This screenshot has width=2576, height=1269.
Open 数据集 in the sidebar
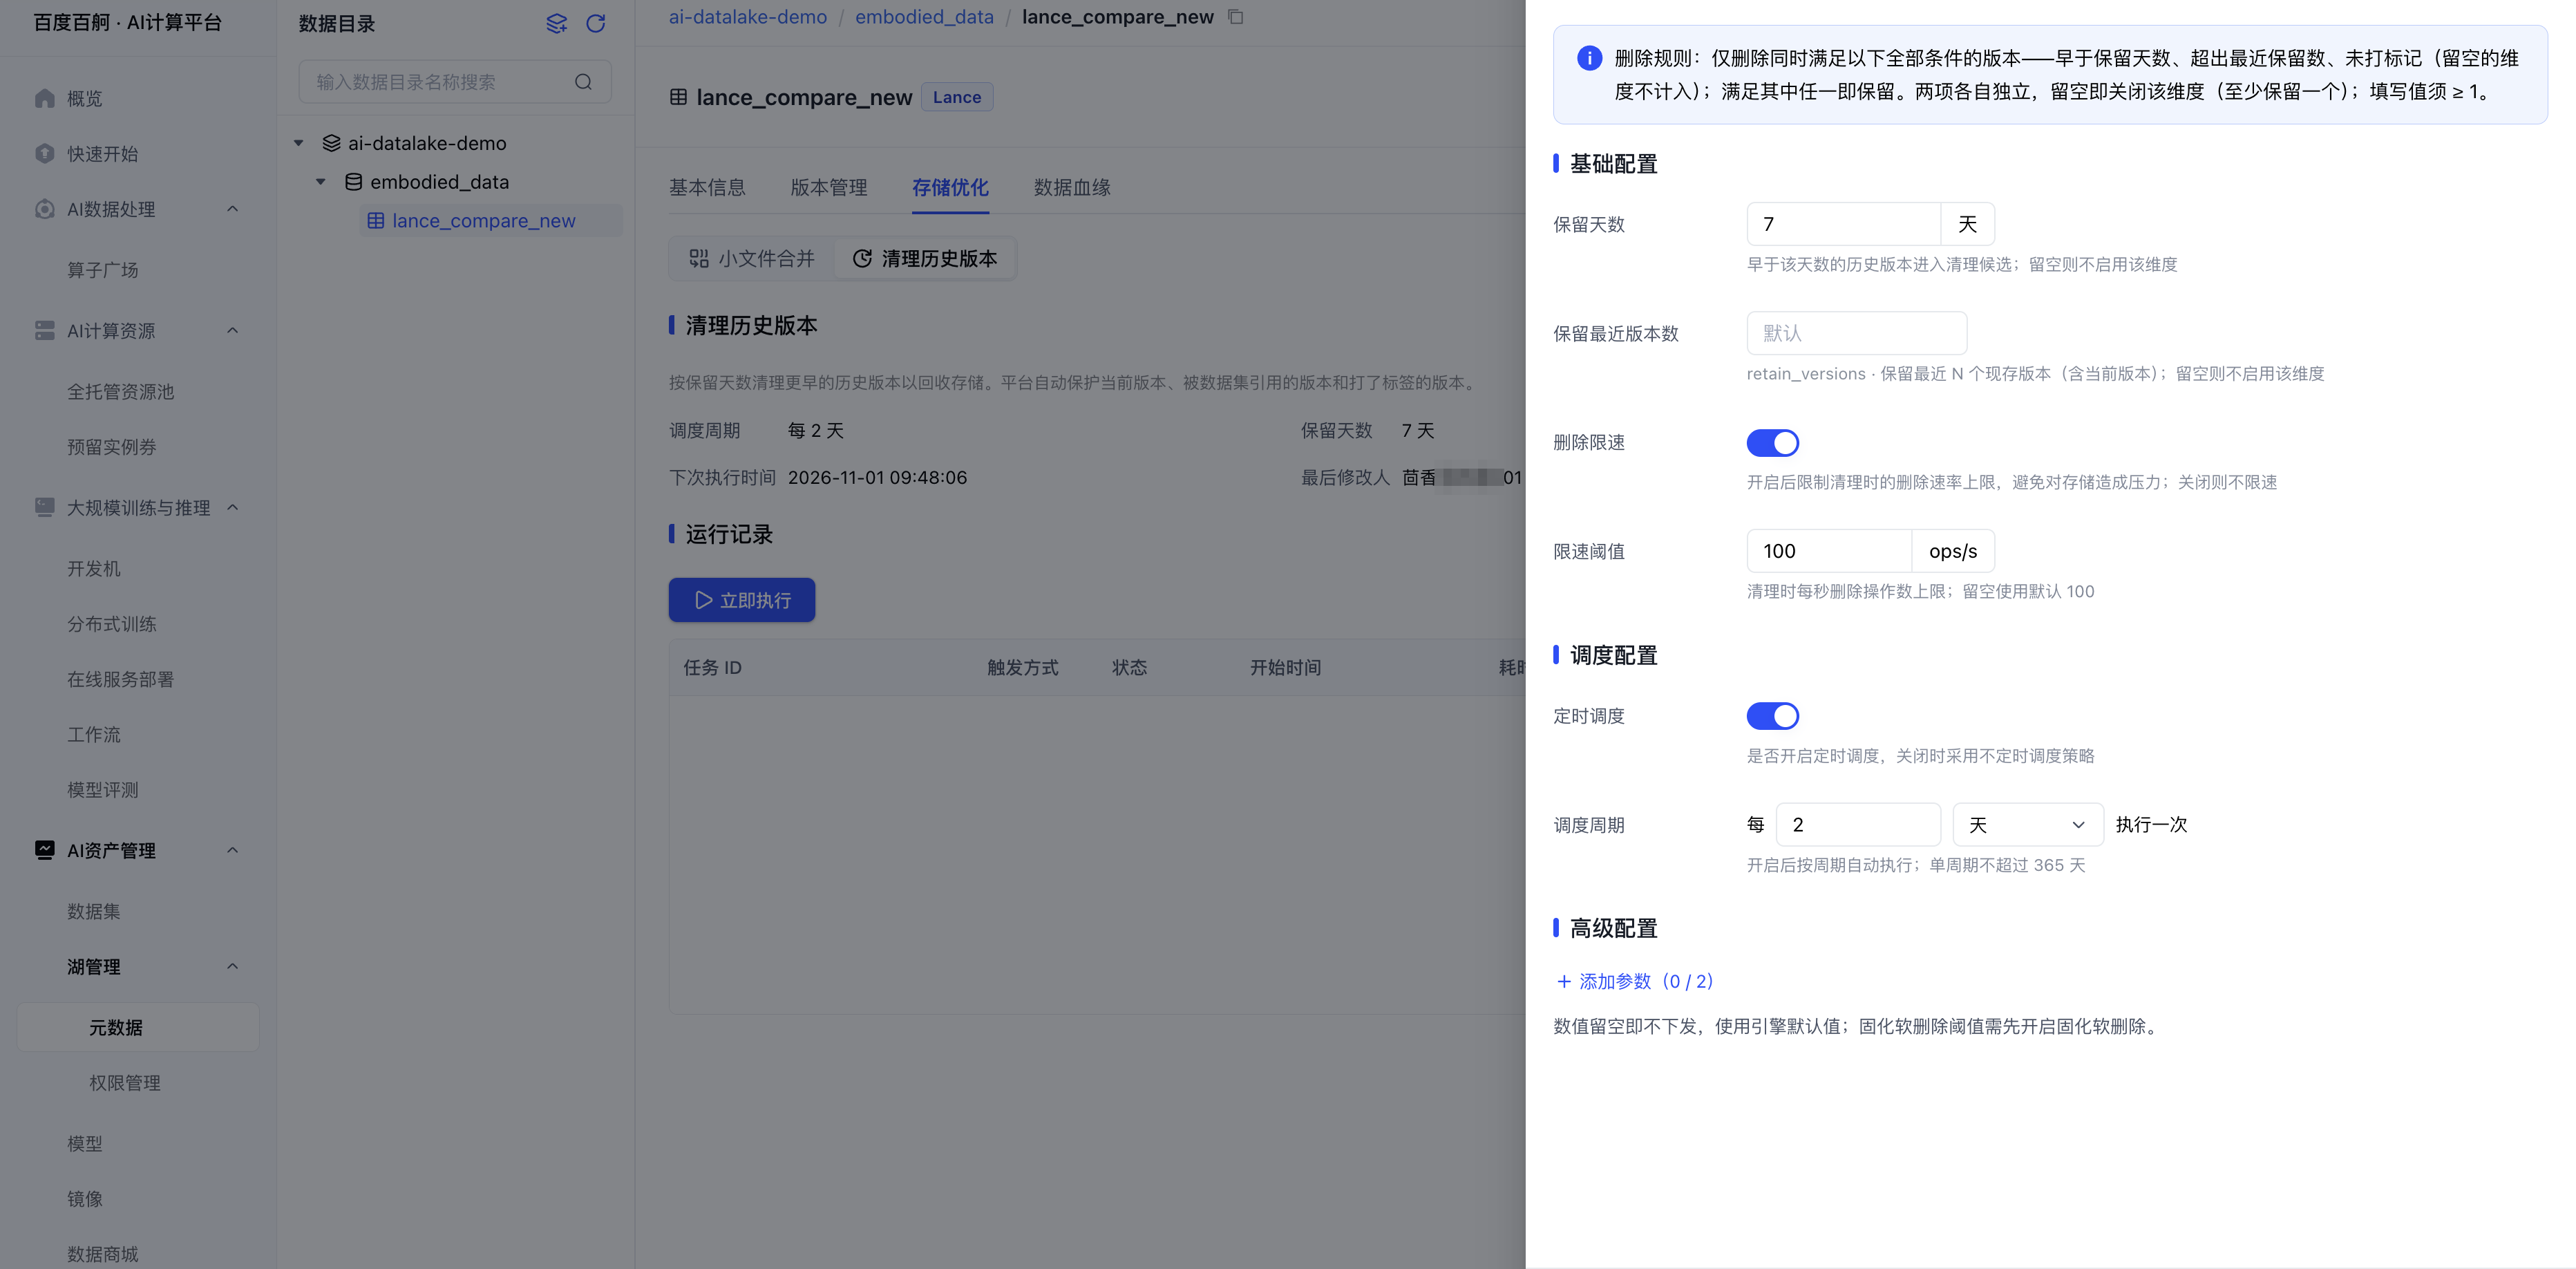tap(93, 911)
